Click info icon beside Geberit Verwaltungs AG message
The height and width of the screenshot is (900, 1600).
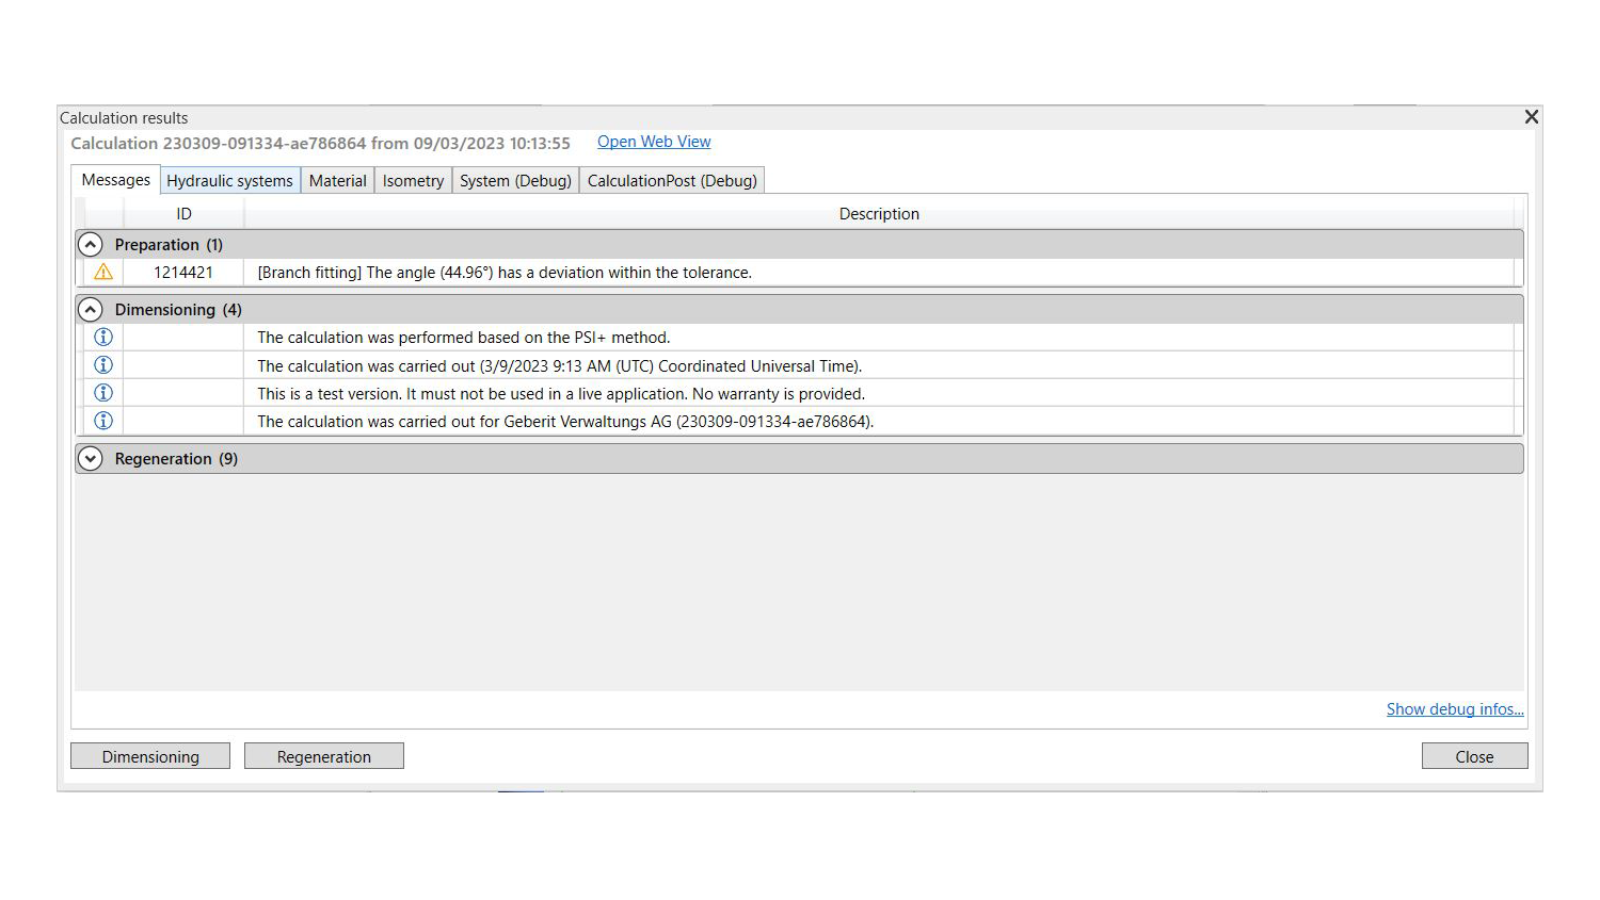(x=103, y=421)
